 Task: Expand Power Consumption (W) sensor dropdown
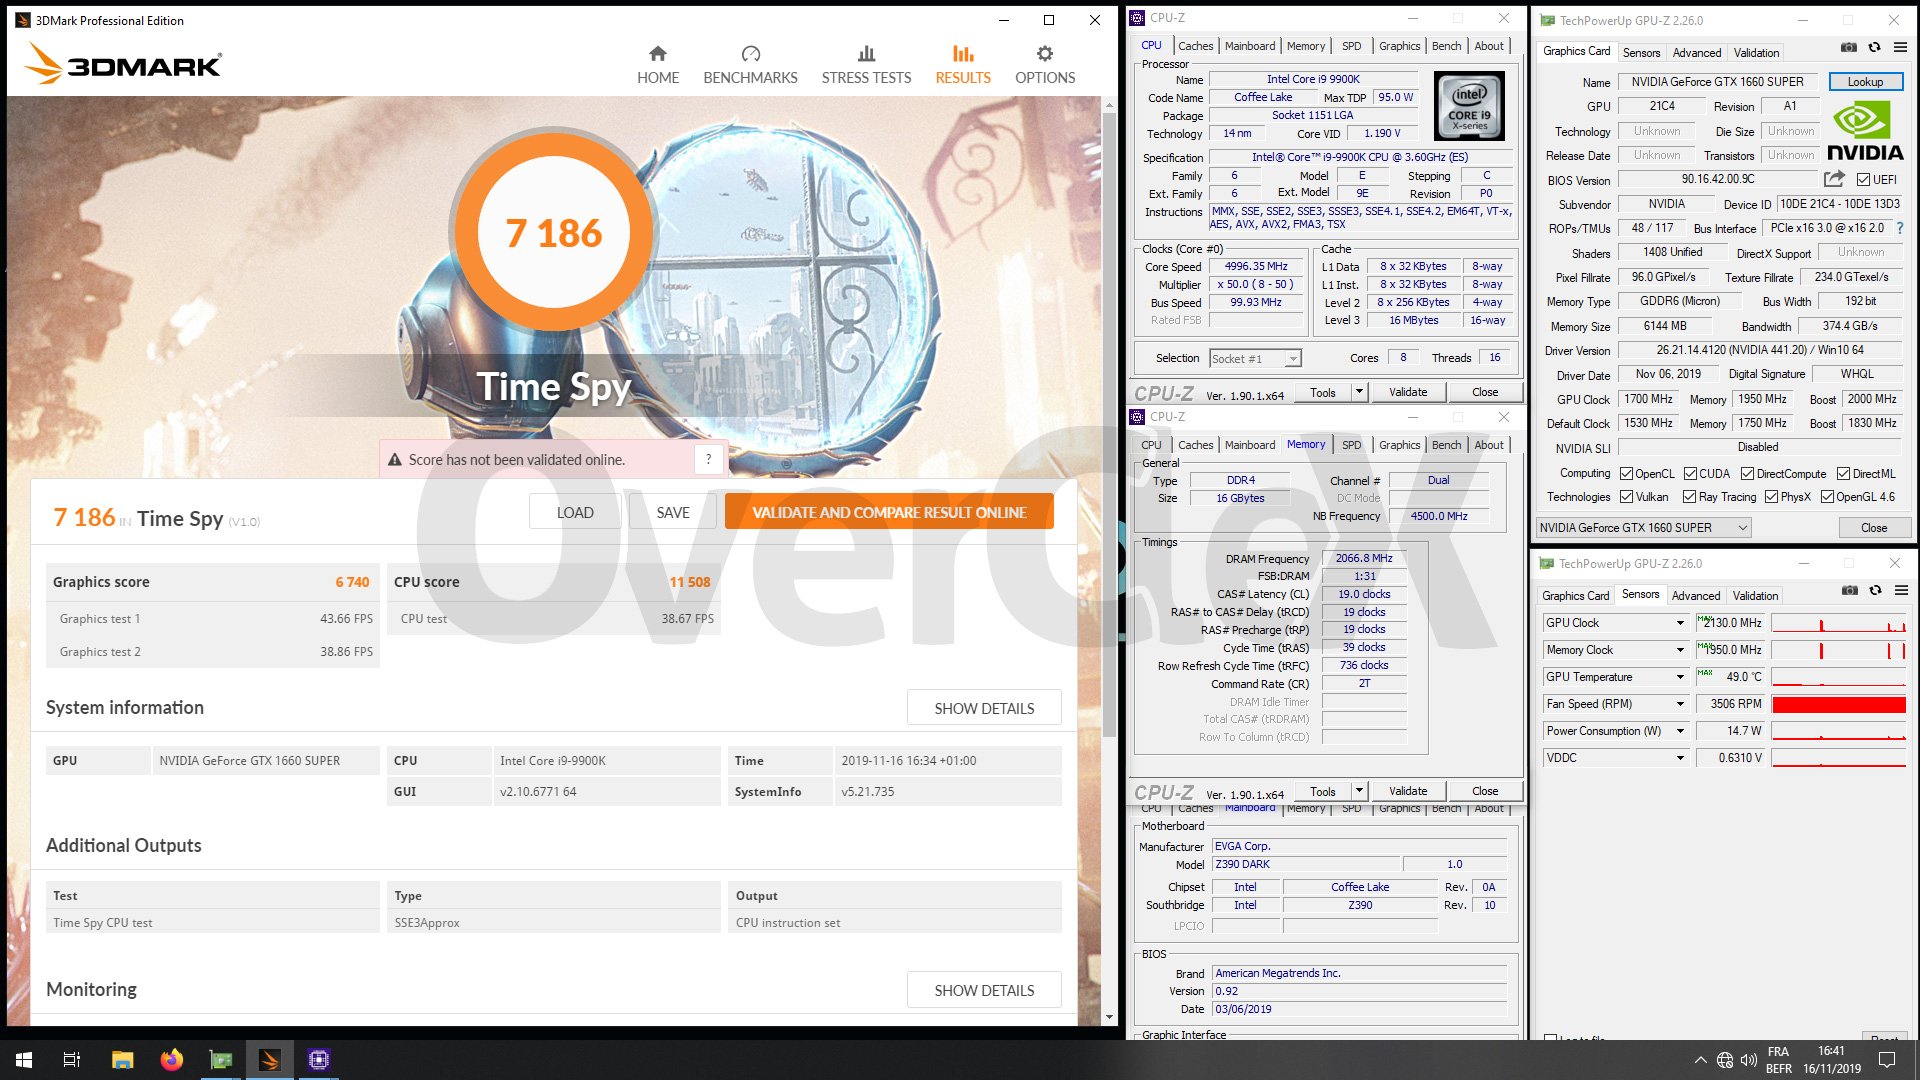[x=1680, y=731]
